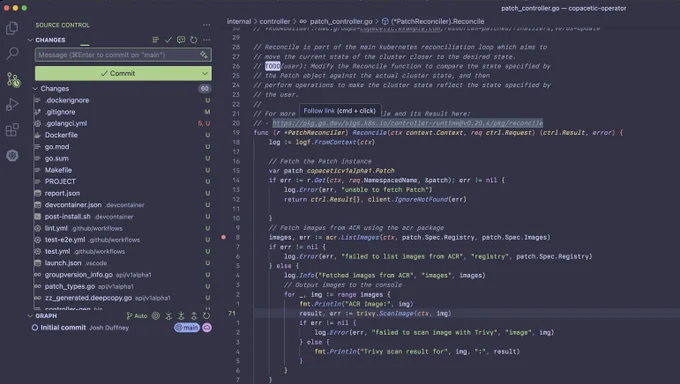Open the Commit button dropdown arrow
Image resolution: width=680 pixels, height=384 pixels.
click(x=205, y=73)
